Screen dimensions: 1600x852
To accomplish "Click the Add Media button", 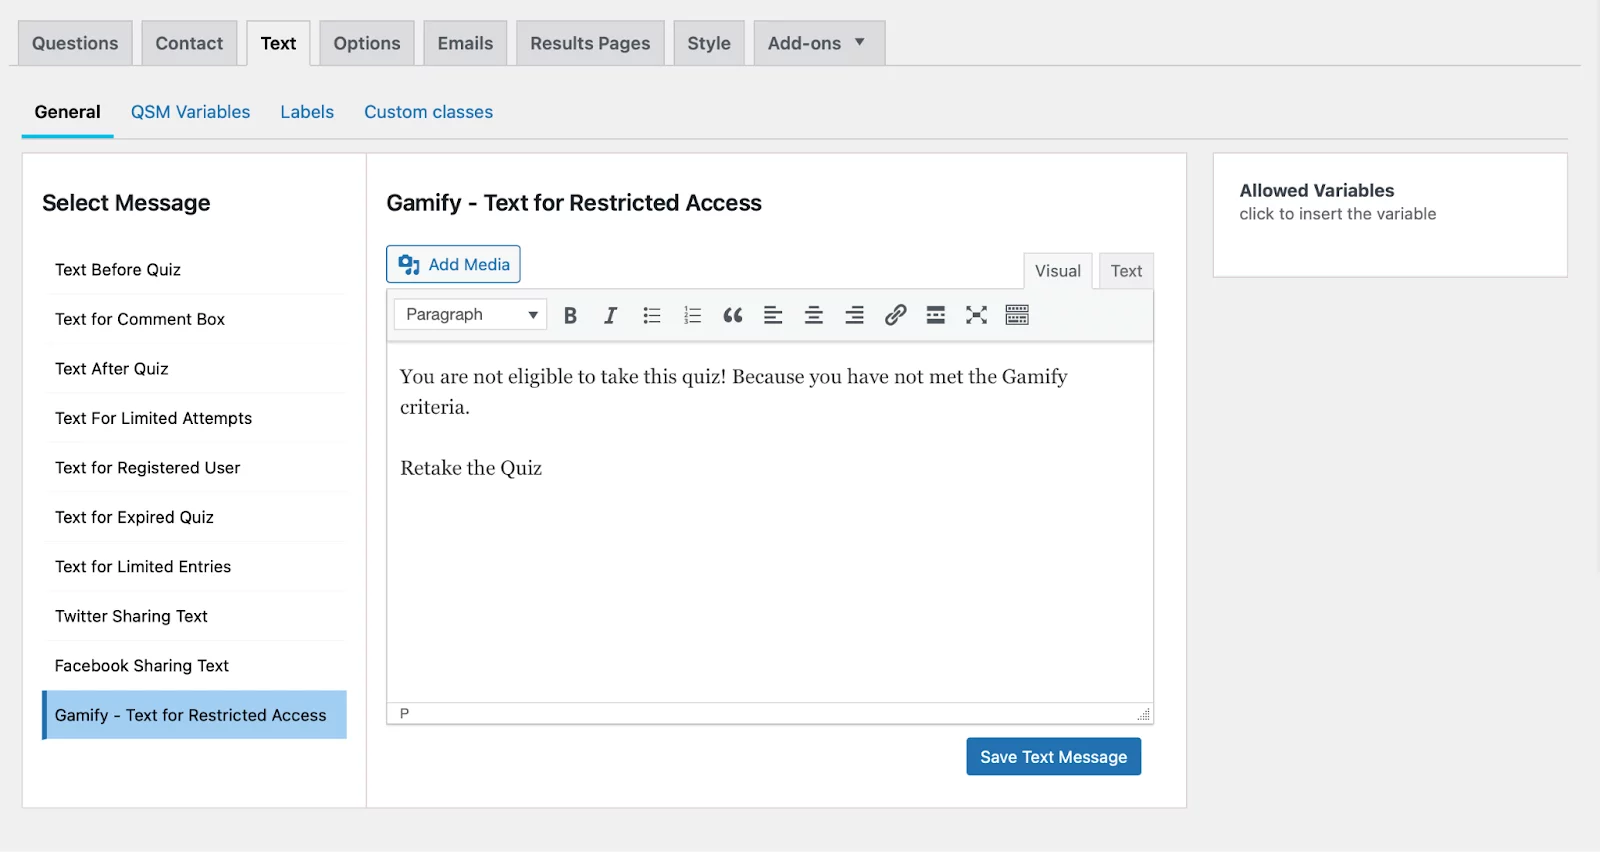I will point(453,264).
